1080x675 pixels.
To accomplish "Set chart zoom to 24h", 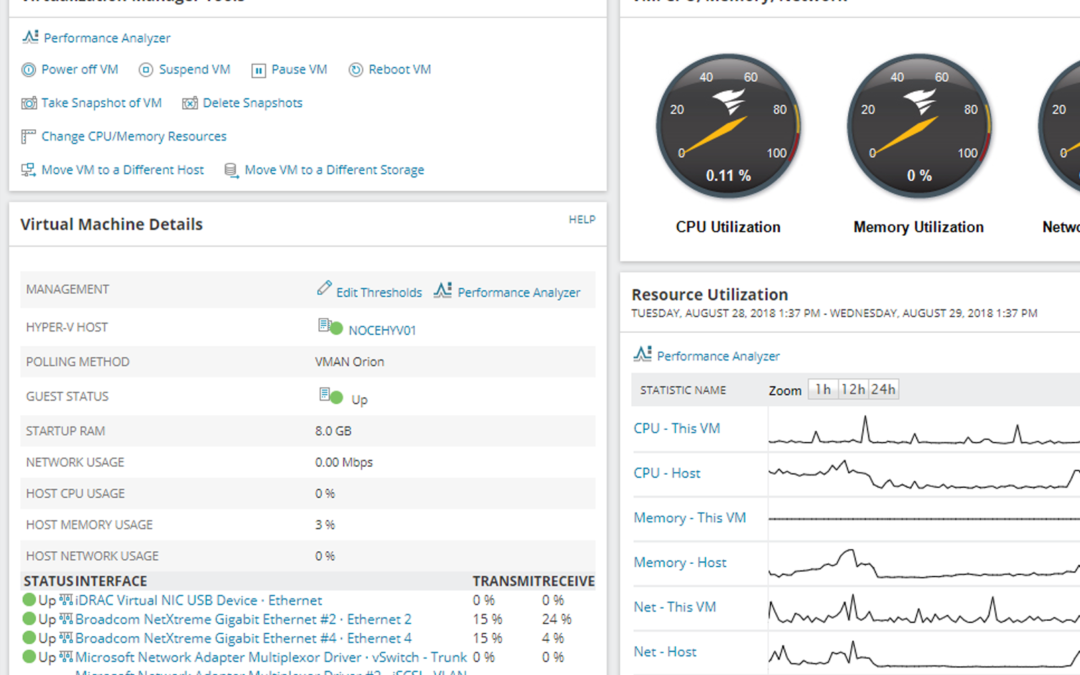I will 884,390.
